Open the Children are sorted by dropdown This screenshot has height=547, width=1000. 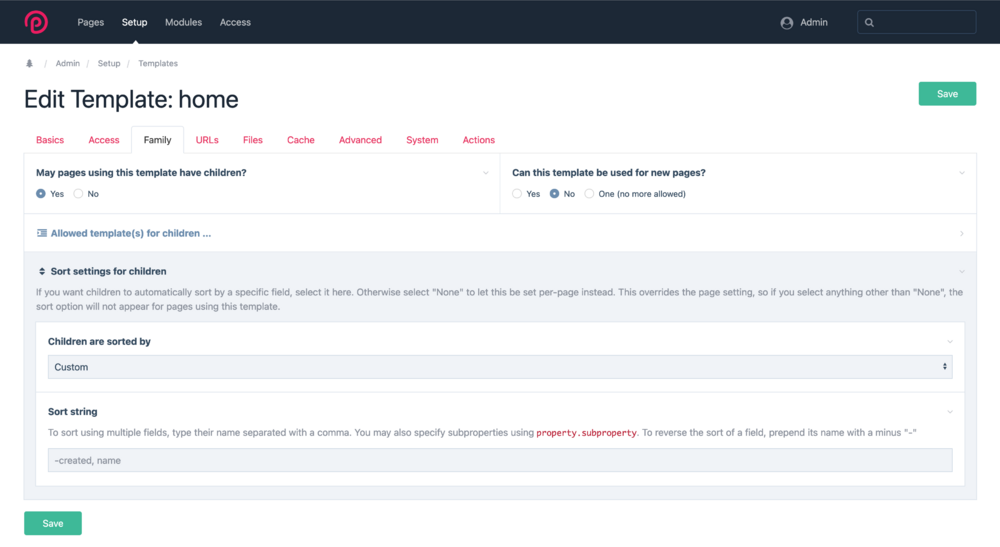coord(500,367)
